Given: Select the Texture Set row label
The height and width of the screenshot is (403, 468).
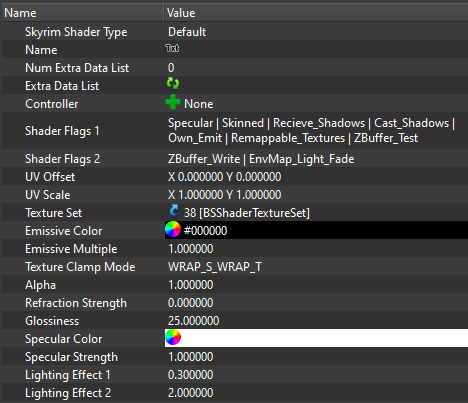Looking at the screenshot, I should point(53,213).
